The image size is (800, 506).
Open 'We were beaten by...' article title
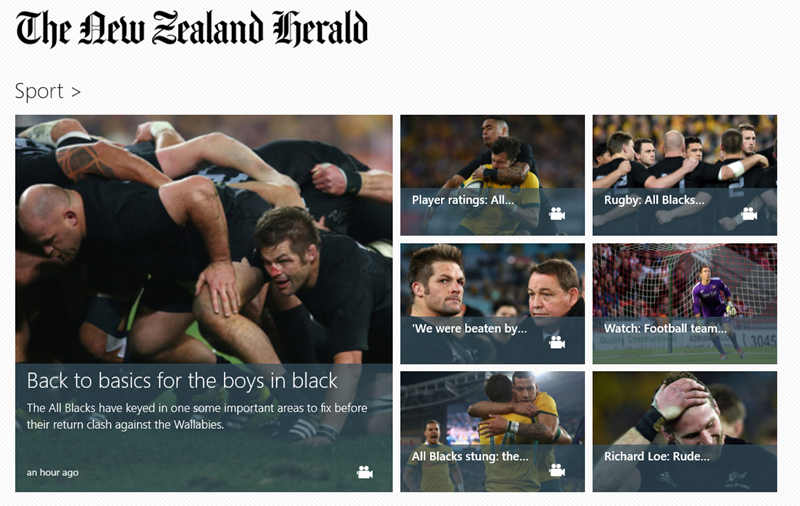pyautogui.click(x=469, y=328)
